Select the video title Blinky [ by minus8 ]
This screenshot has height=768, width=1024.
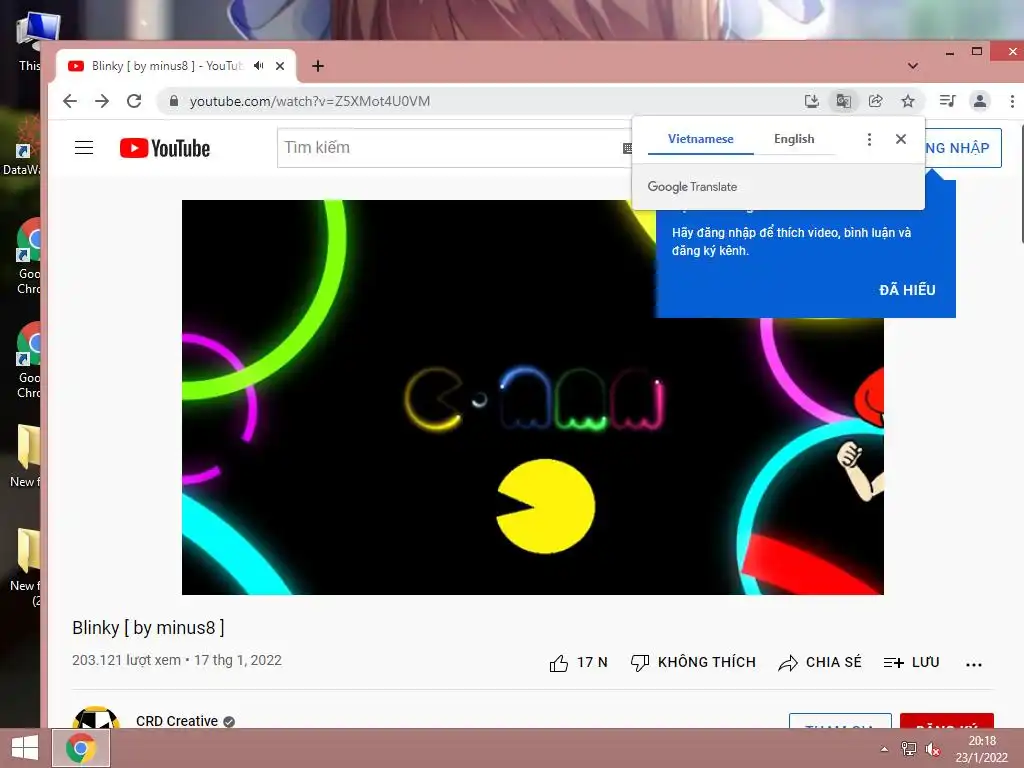coord(148,628)
